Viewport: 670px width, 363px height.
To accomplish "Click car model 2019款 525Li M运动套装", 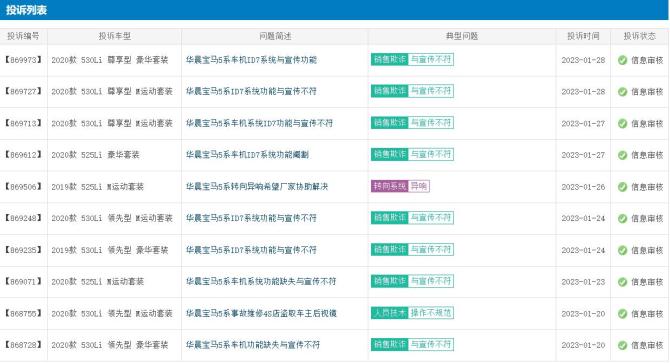I will [97, 187].
